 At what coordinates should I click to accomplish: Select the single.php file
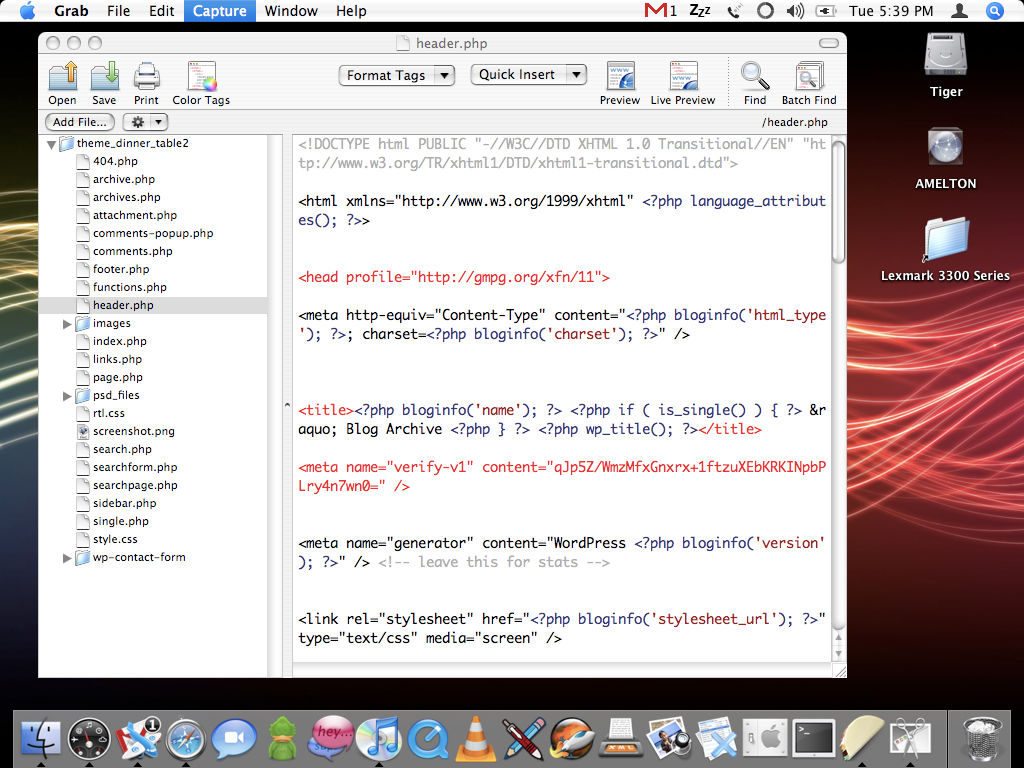[121, 522]
